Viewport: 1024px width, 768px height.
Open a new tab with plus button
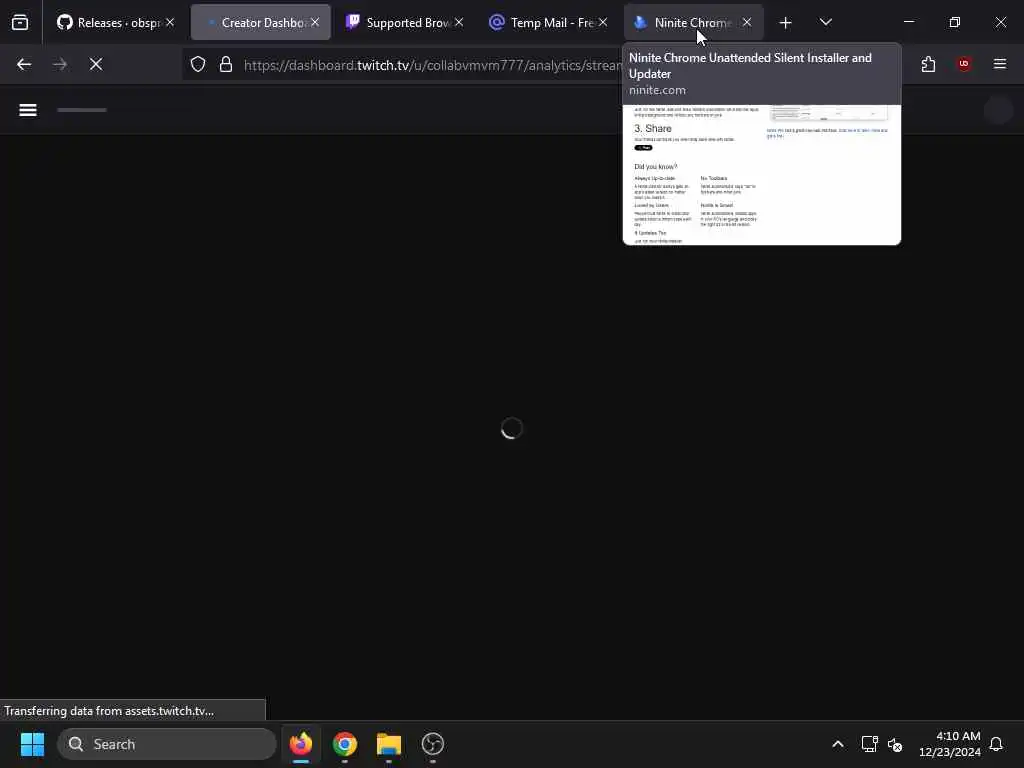click(x=786, y=23)
